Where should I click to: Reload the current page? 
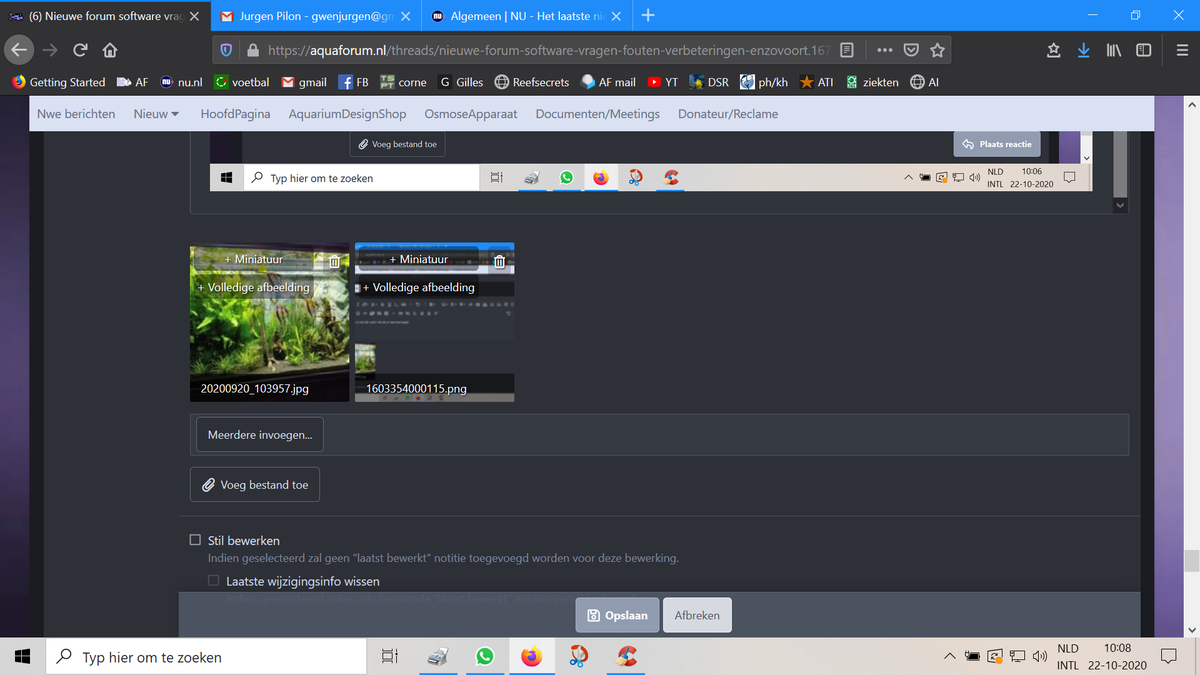point(80,50)
